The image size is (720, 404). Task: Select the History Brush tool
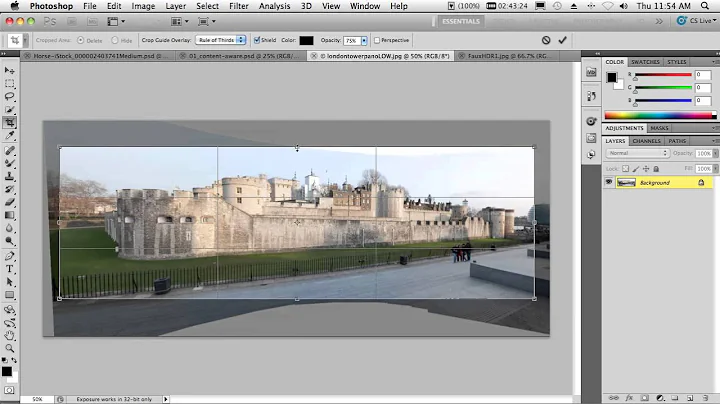[9, 189]
